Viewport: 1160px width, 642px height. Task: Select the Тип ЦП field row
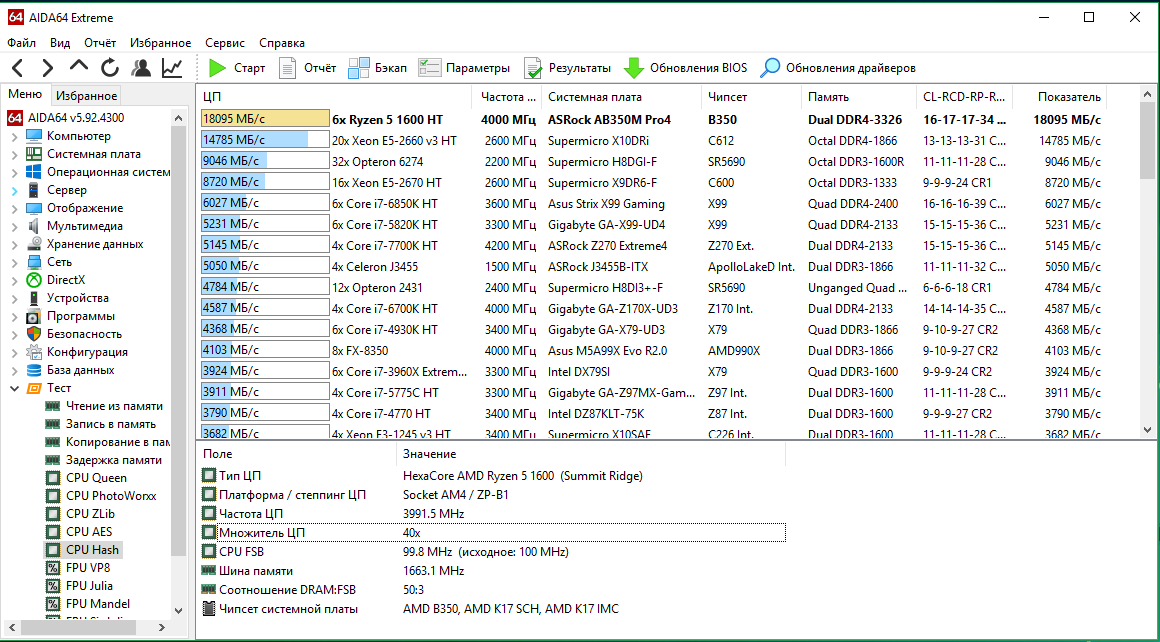coord(493,476)
